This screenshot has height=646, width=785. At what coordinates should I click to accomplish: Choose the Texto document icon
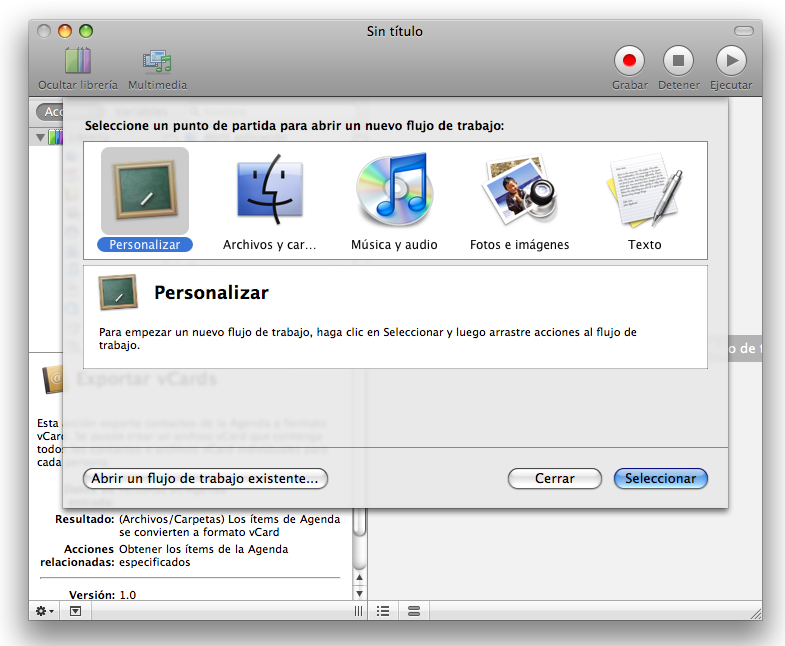pos(645,190)
